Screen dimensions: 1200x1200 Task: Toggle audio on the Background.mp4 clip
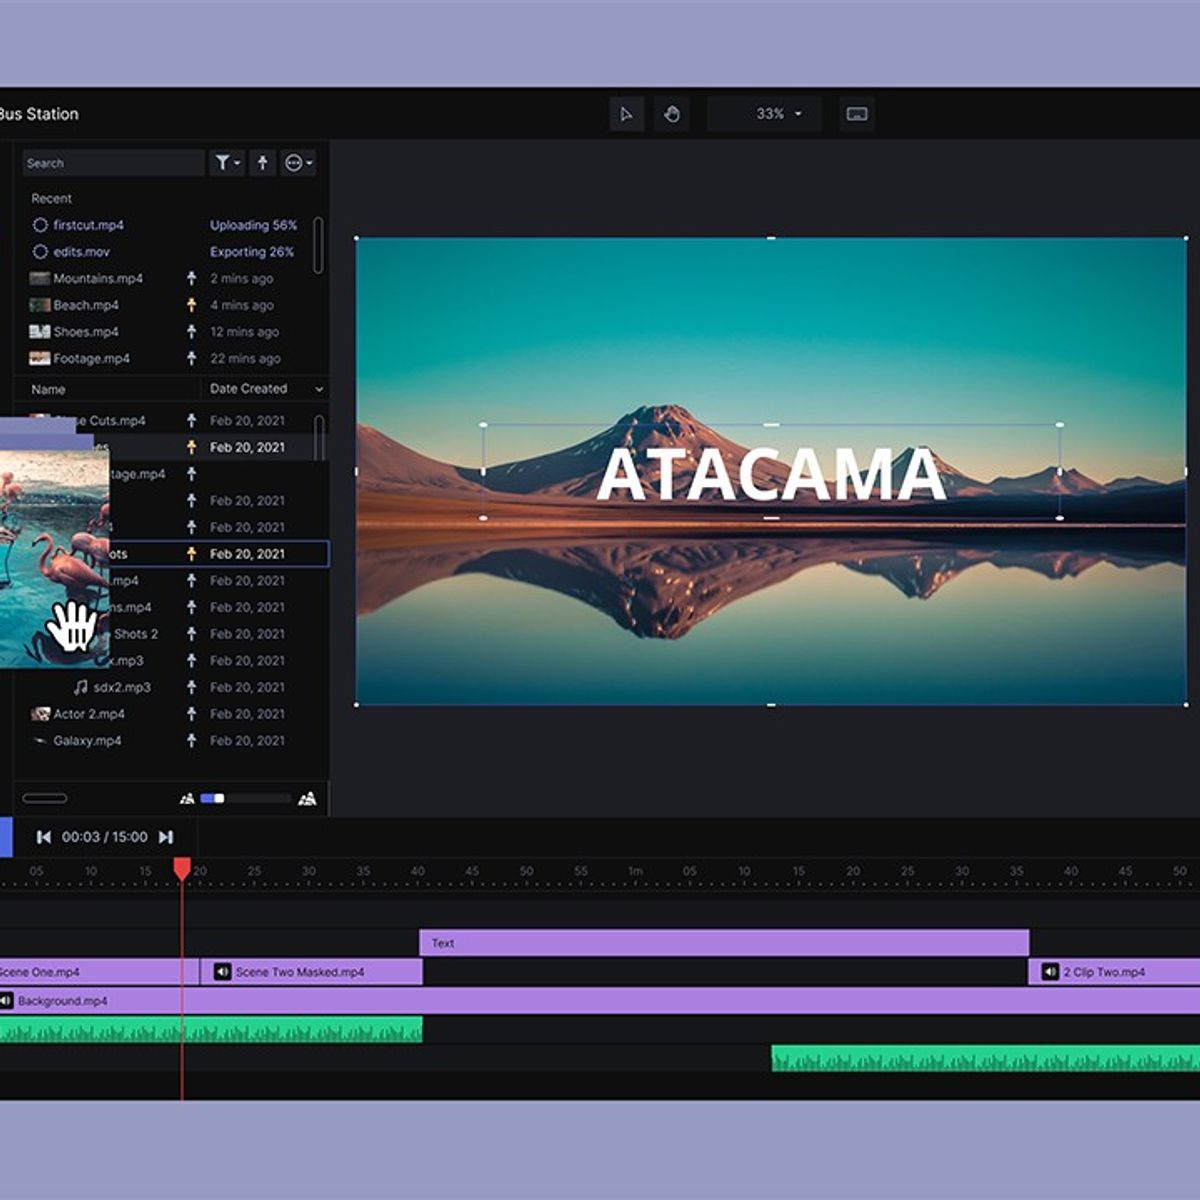(7, 1001)
